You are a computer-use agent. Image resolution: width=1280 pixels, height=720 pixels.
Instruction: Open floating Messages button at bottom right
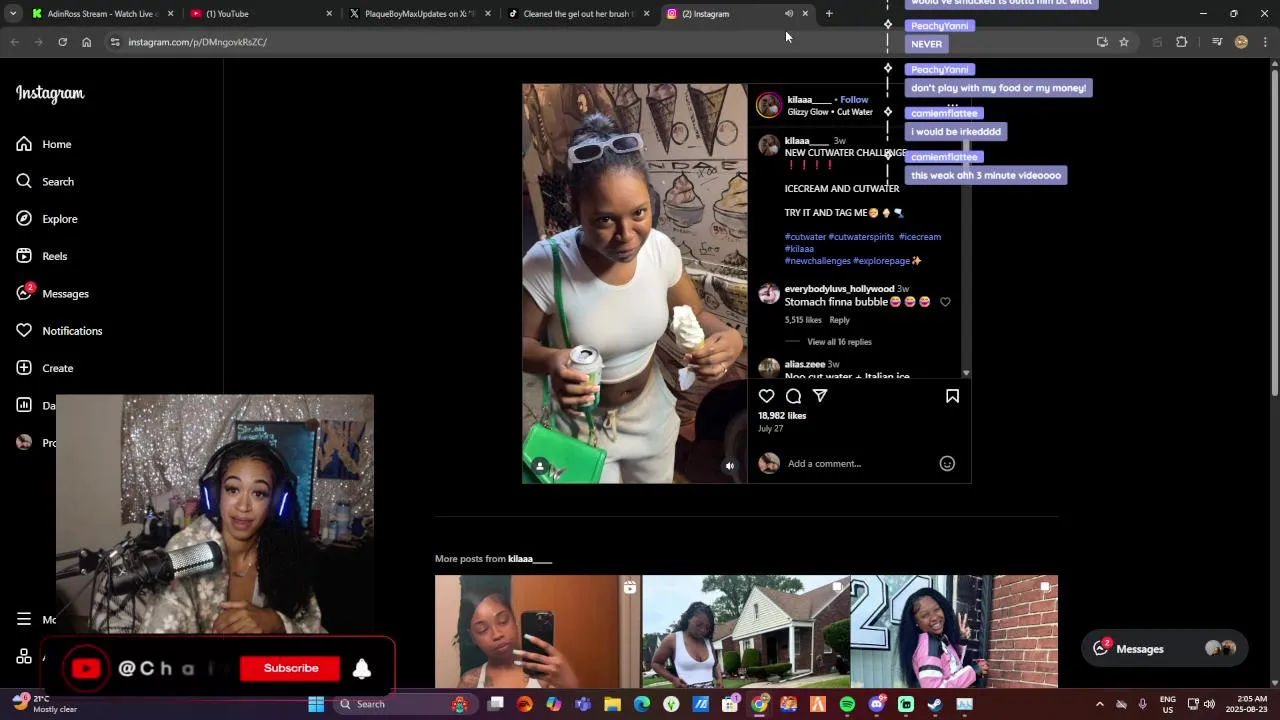pyautogui.click(x=1164, y=648)
